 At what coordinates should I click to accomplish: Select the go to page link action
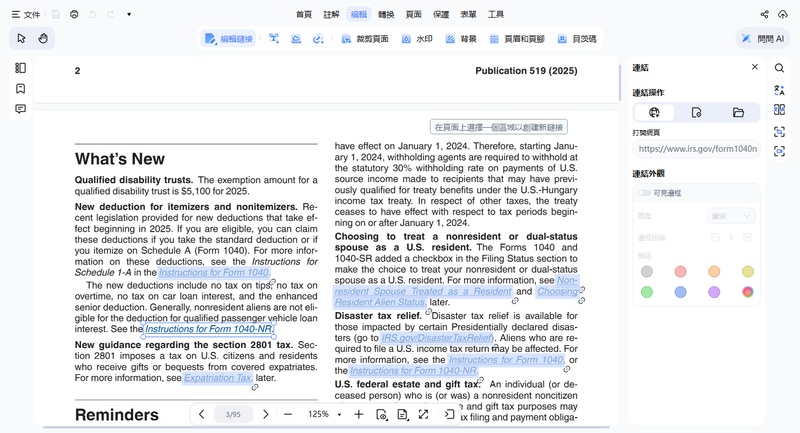point(696,112)
